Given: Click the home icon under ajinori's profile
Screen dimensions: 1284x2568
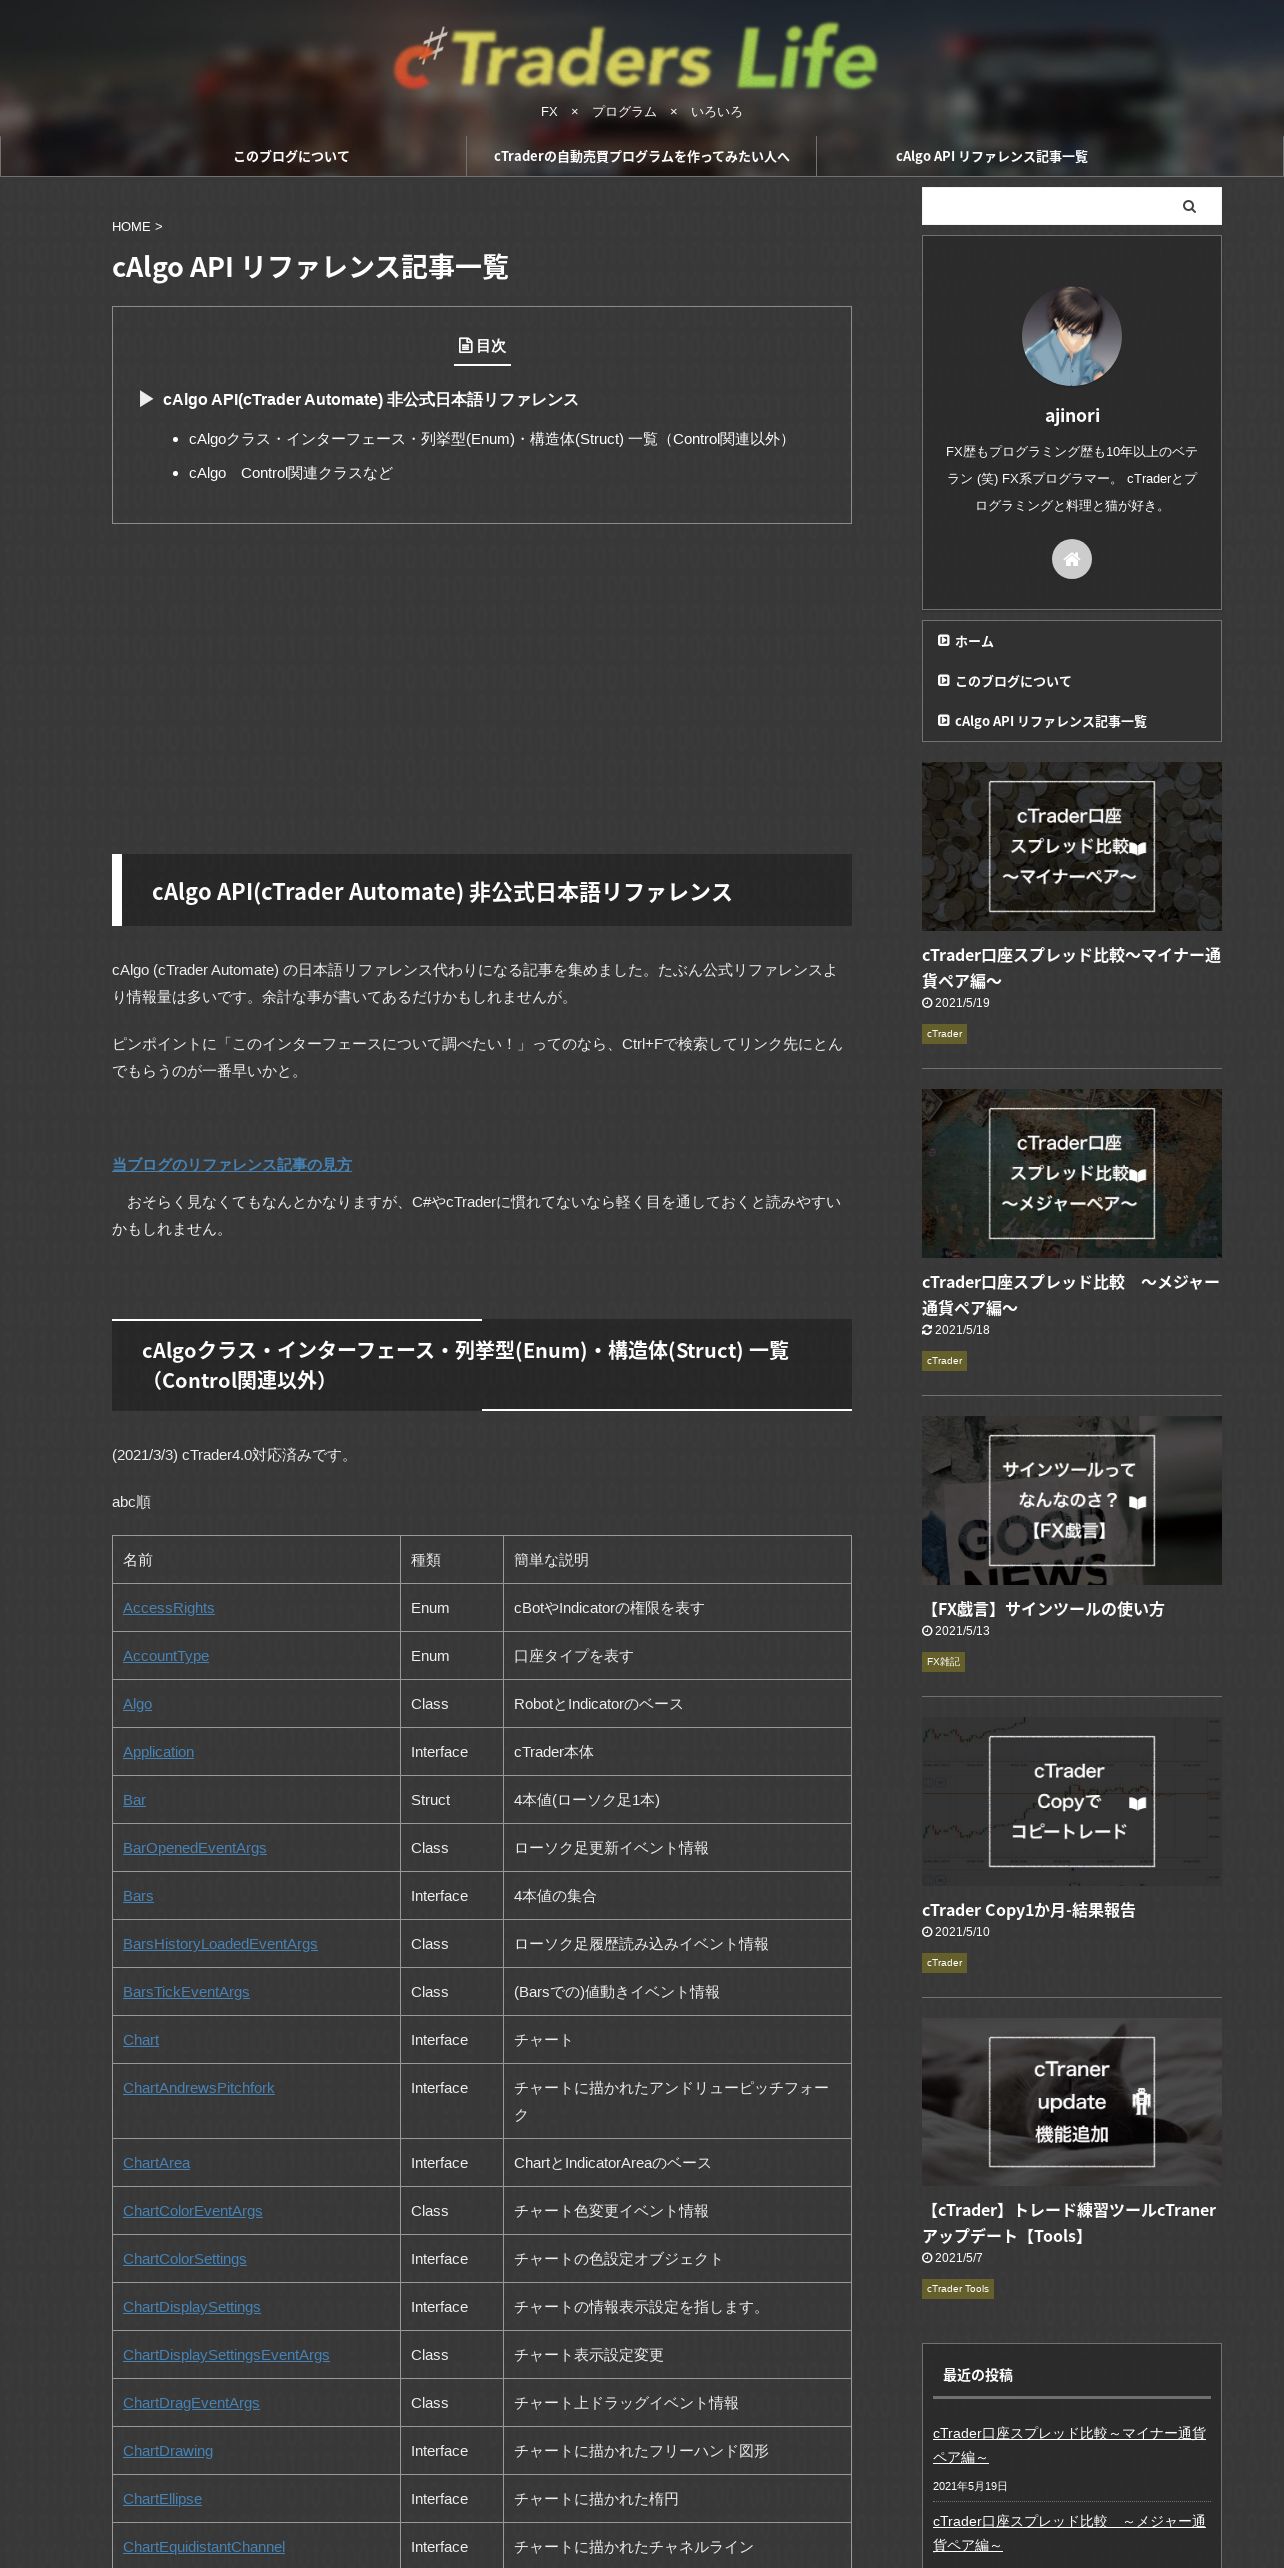Looking at the screenshot, I should tap(1071, 559).
